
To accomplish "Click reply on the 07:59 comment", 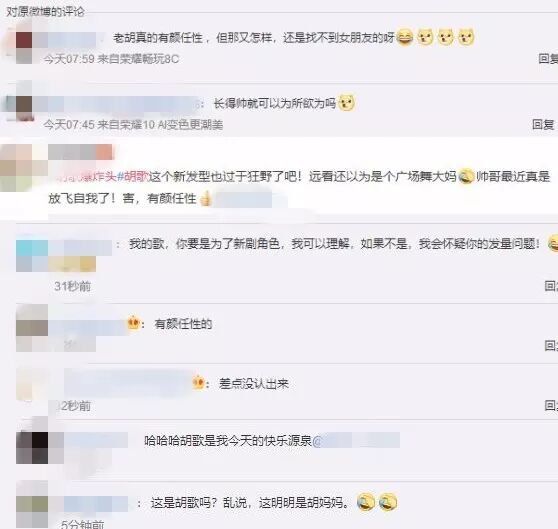I will point(548,59).
